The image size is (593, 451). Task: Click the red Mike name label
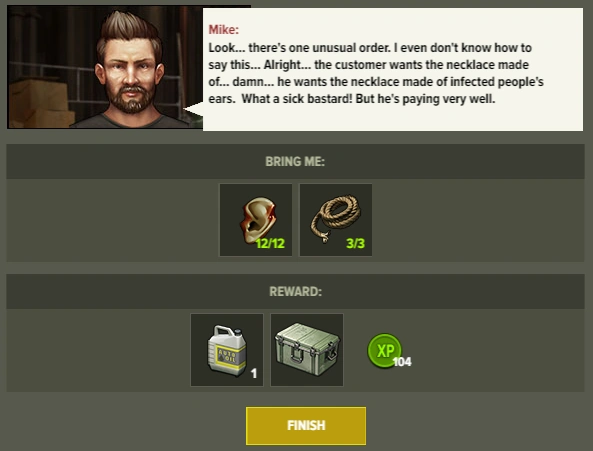click(x=224, y=29)
